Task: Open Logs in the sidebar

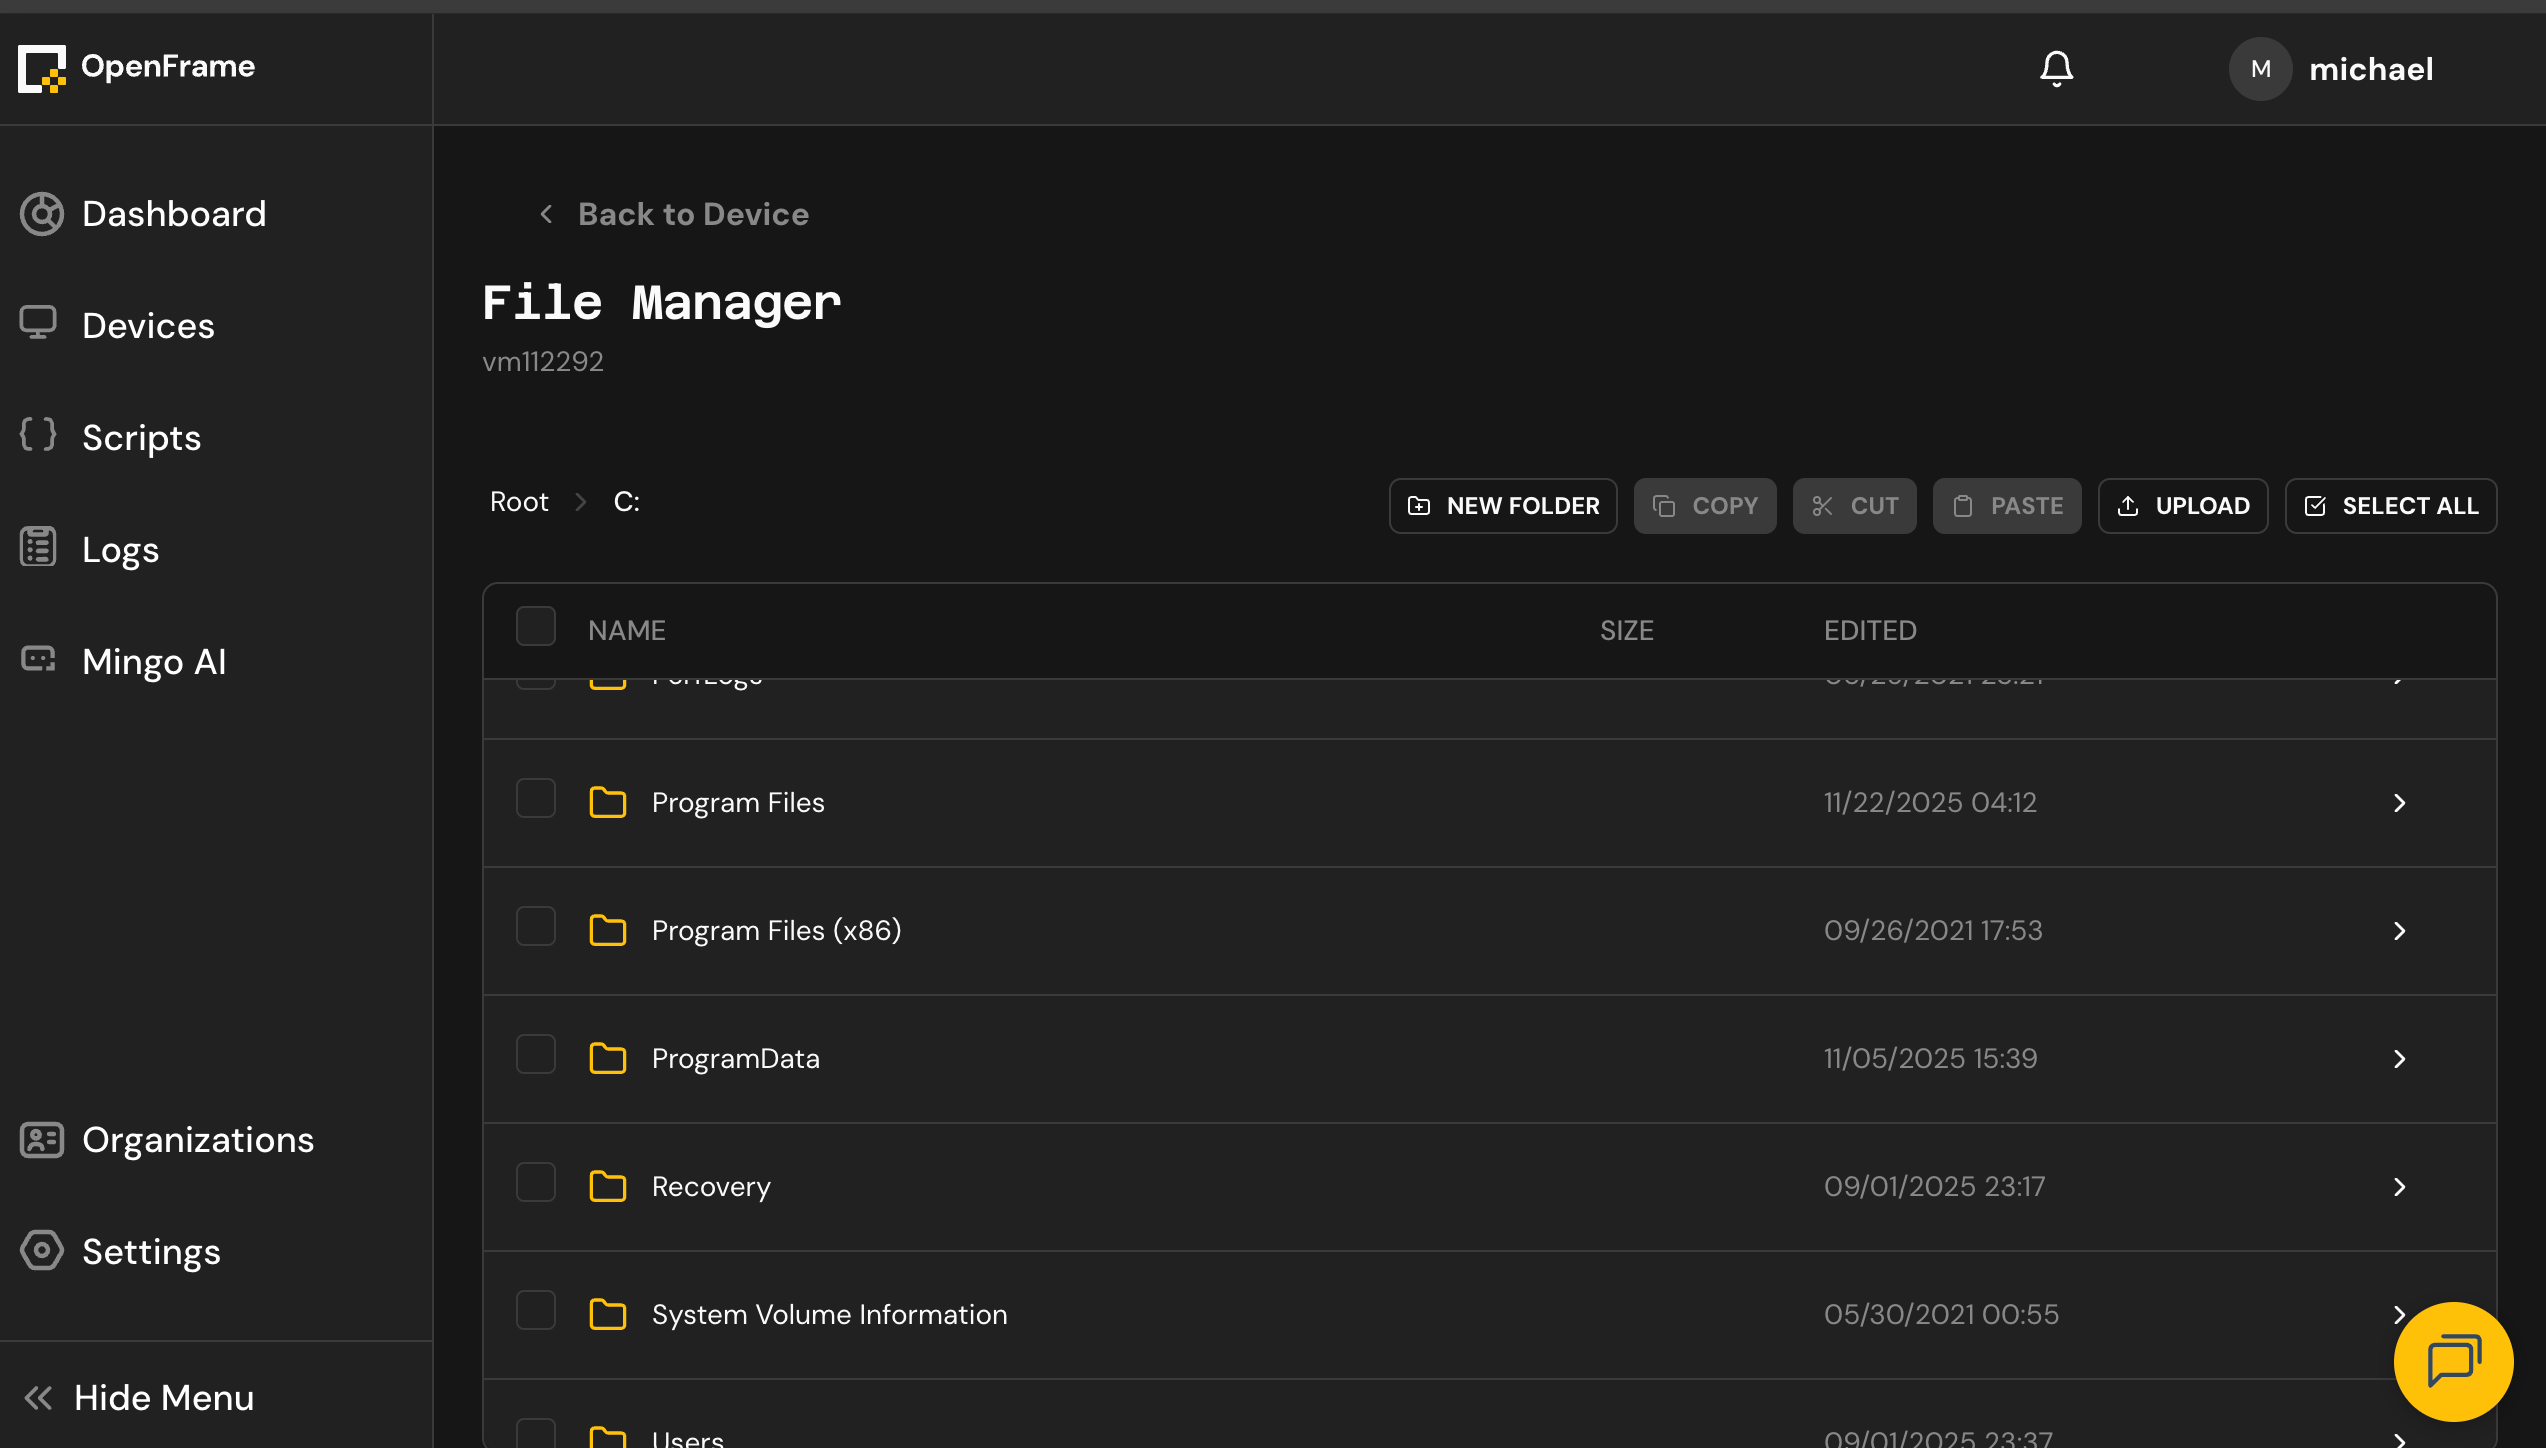Action: (x=120, y=550)
